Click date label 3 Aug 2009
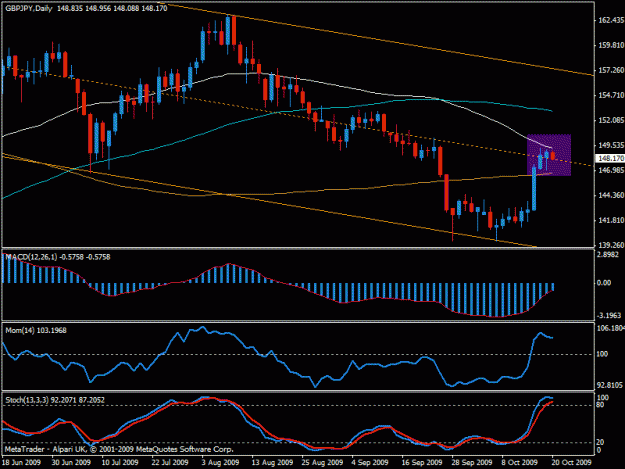625x469 pixels. click(x=220, y=463)
